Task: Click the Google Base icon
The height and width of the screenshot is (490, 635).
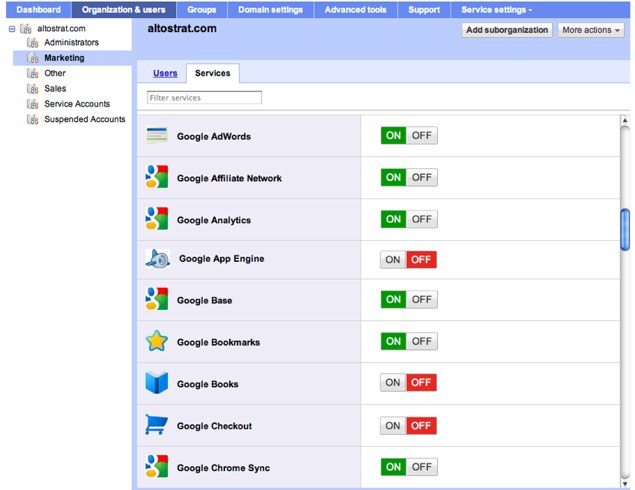Action: pos(157,299)
